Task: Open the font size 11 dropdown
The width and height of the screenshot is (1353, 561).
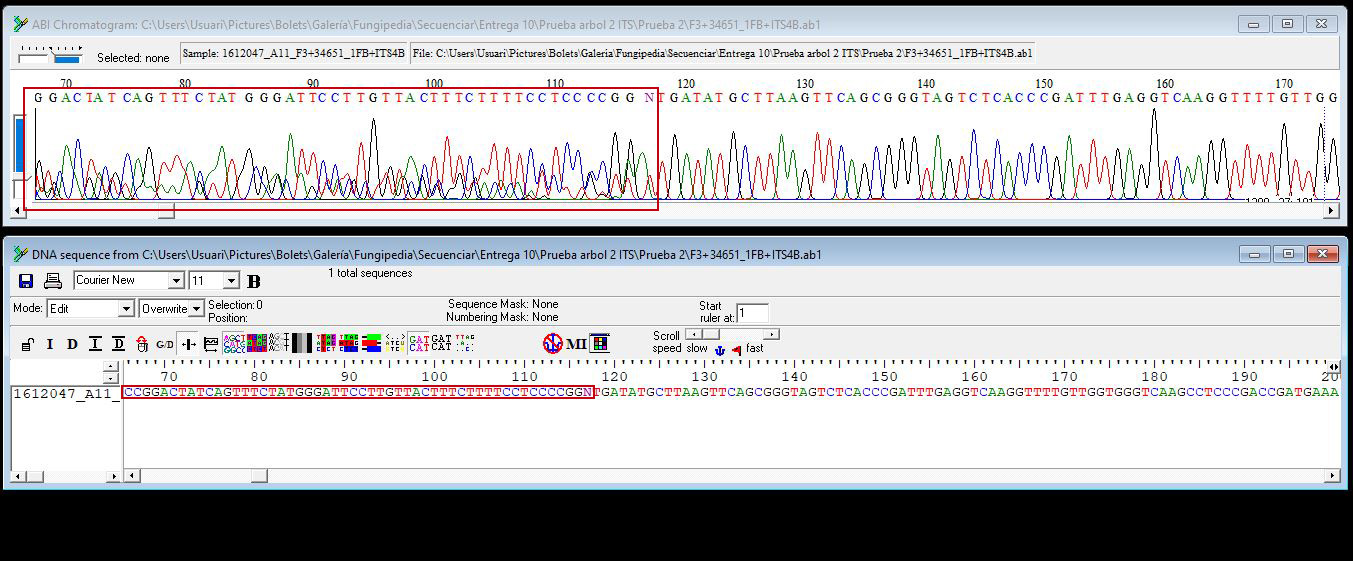Action: click(x=232, y=281)
